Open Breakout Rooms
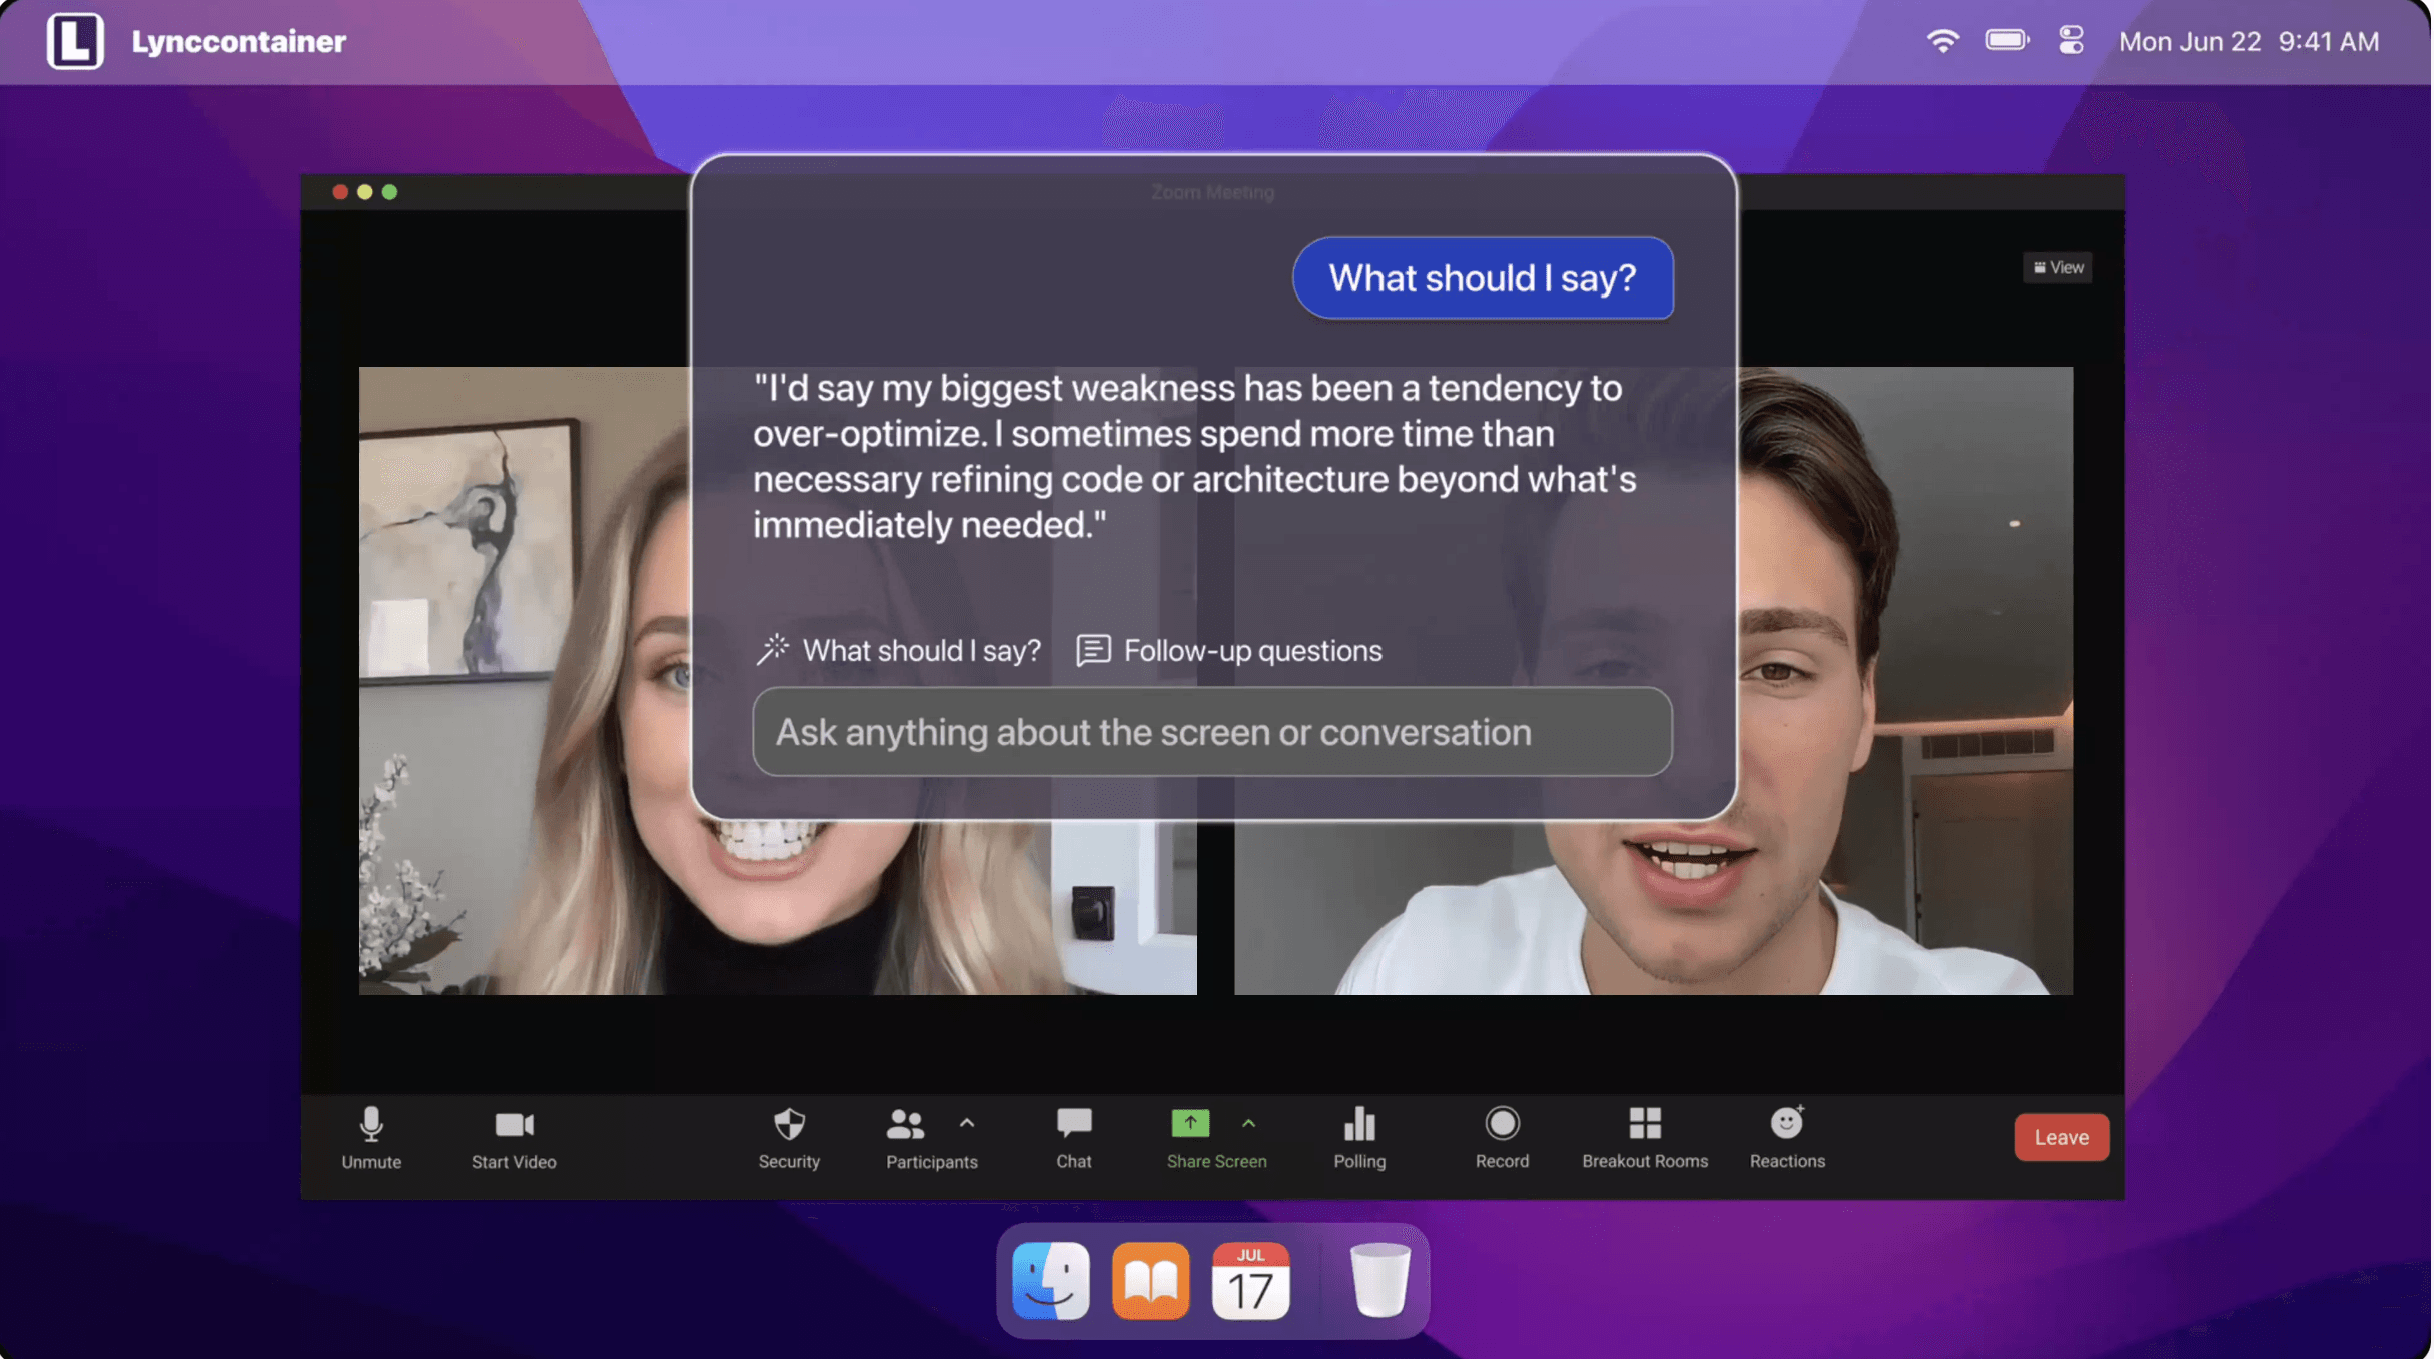This screenshot has height=1359, width=2434. [x=1644, y=1136]
